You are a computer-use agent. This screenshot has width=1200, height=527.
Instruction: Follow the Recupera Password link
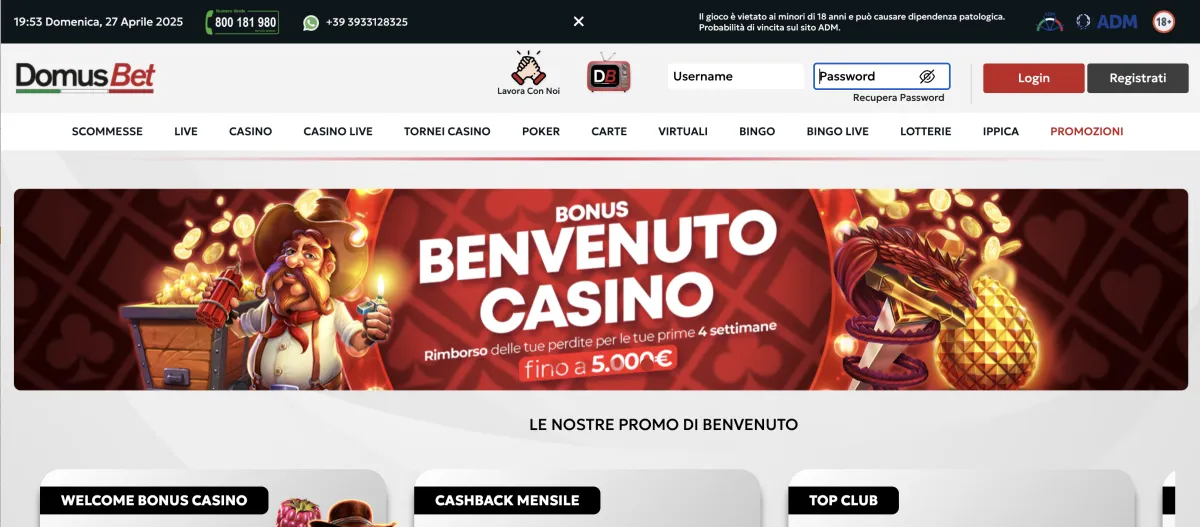click(x=898, y=98)
